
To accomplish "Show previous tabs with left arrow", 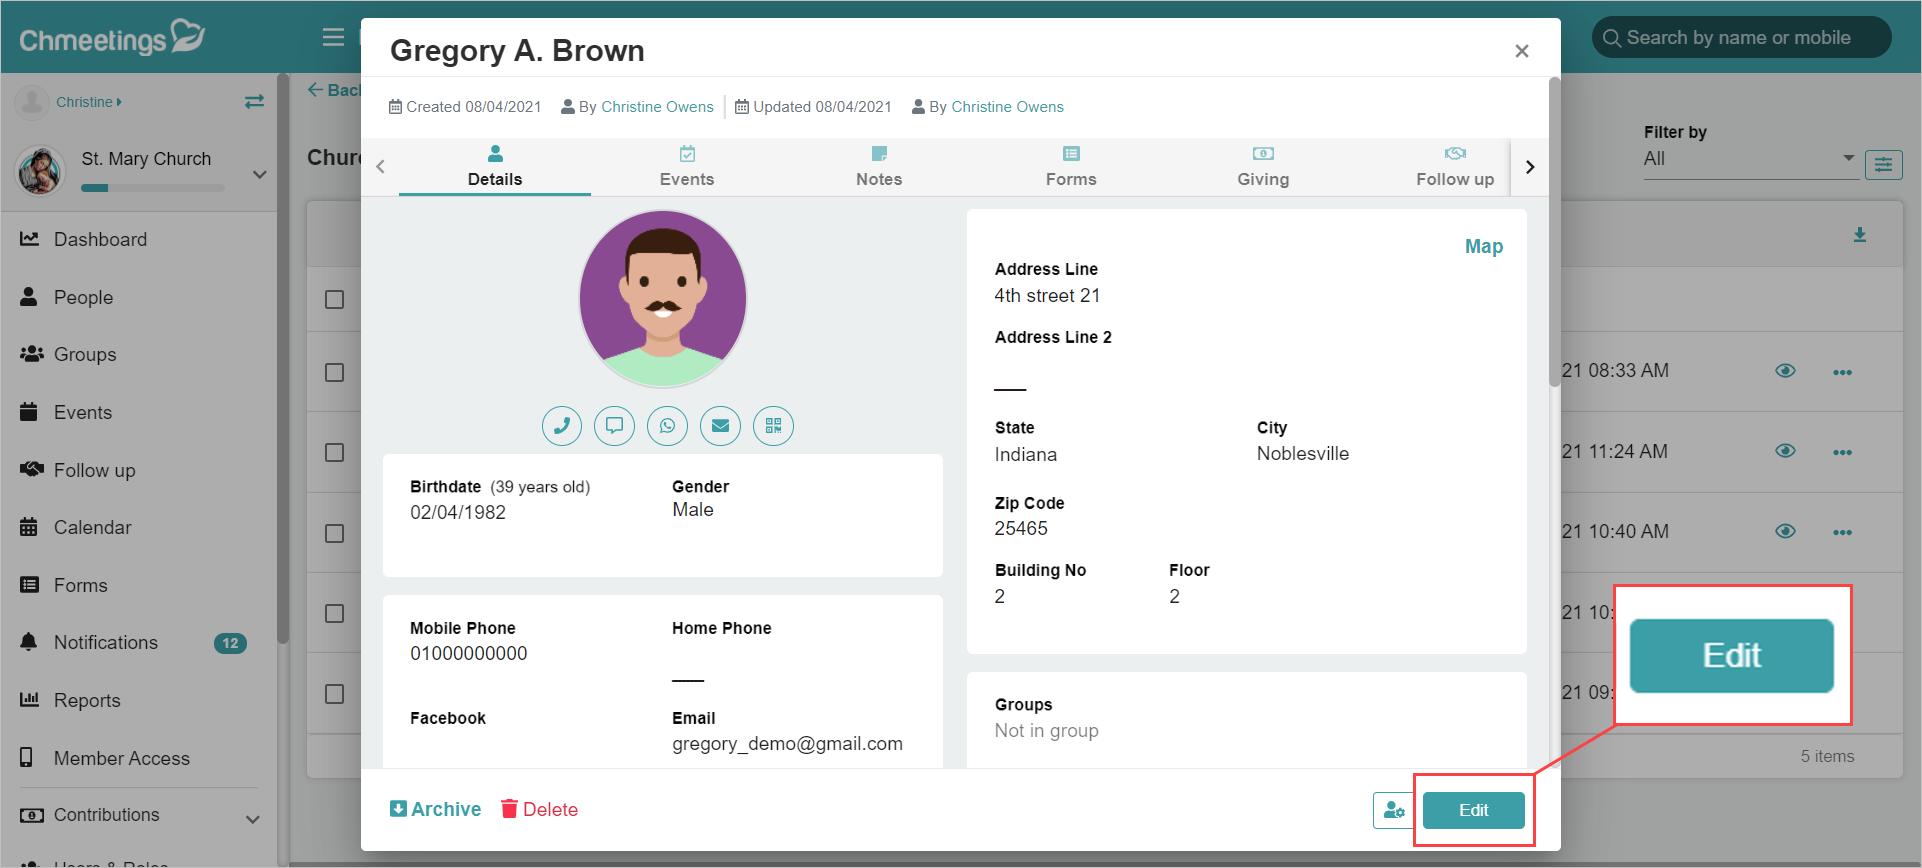I will [x=380, y=167].
